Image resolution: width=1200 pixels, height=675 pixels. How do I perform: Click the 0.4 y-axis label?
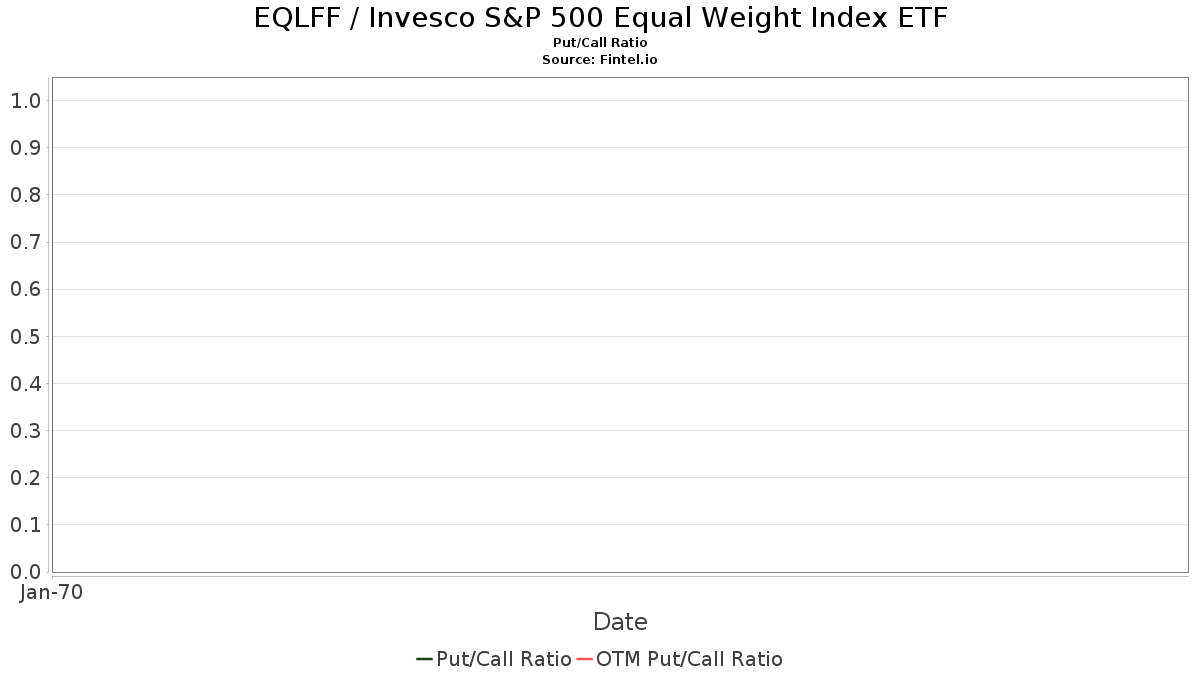25,384
